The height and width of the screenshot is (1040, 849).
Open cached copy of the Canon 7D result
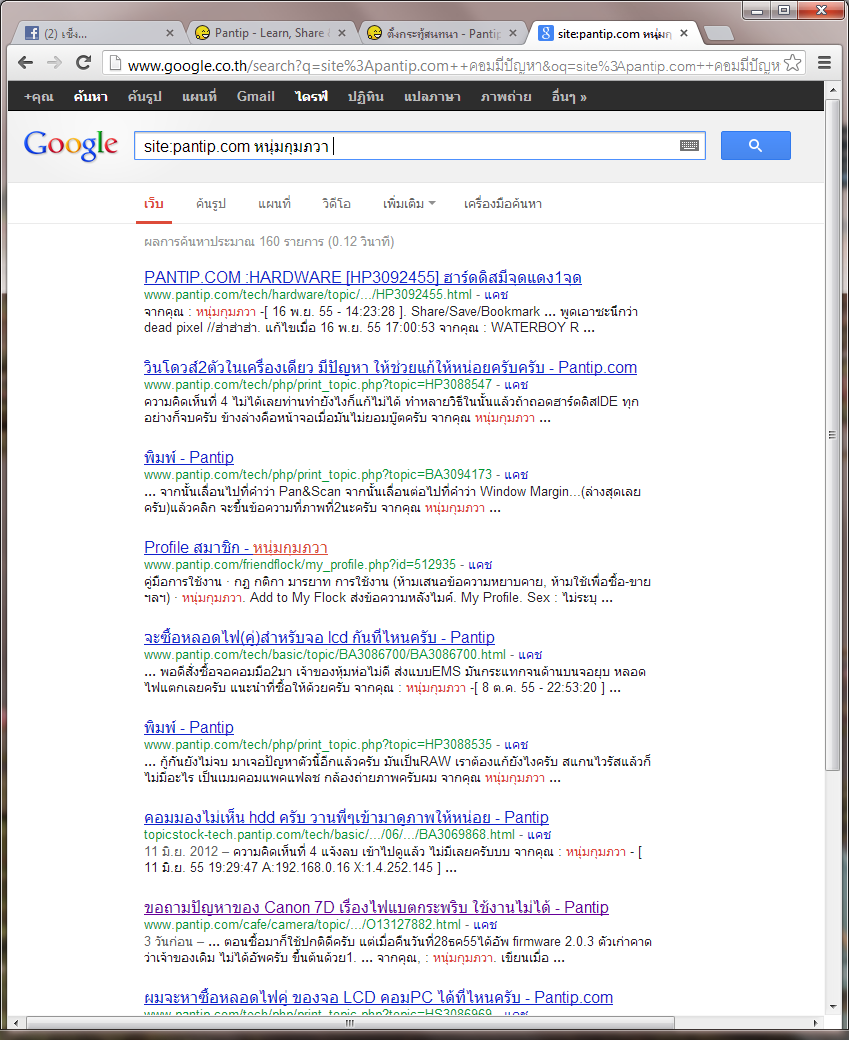point(485,925)
